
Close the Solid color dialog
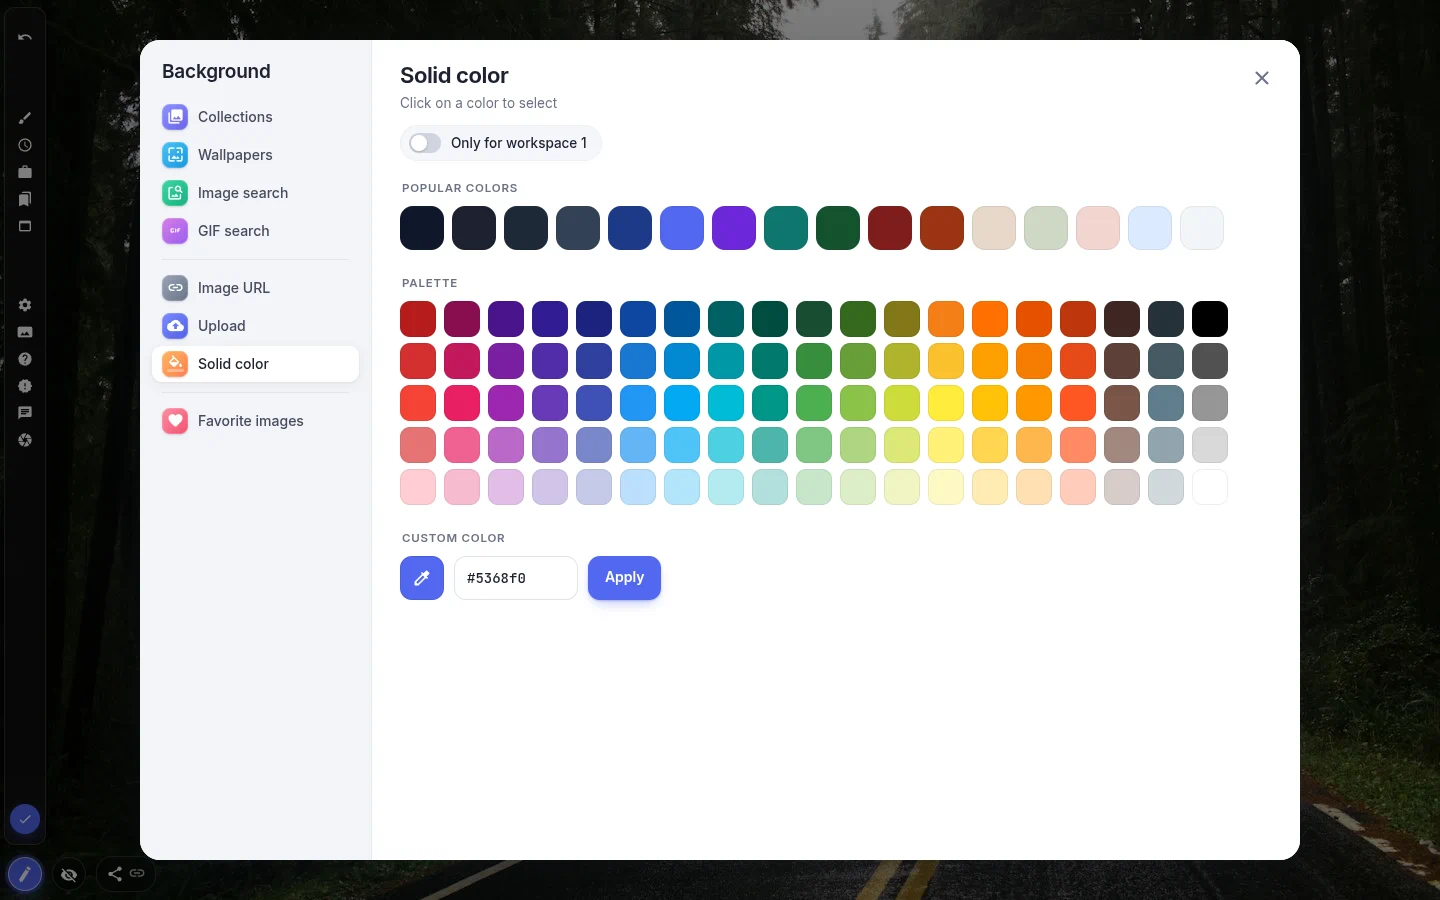1262,78
